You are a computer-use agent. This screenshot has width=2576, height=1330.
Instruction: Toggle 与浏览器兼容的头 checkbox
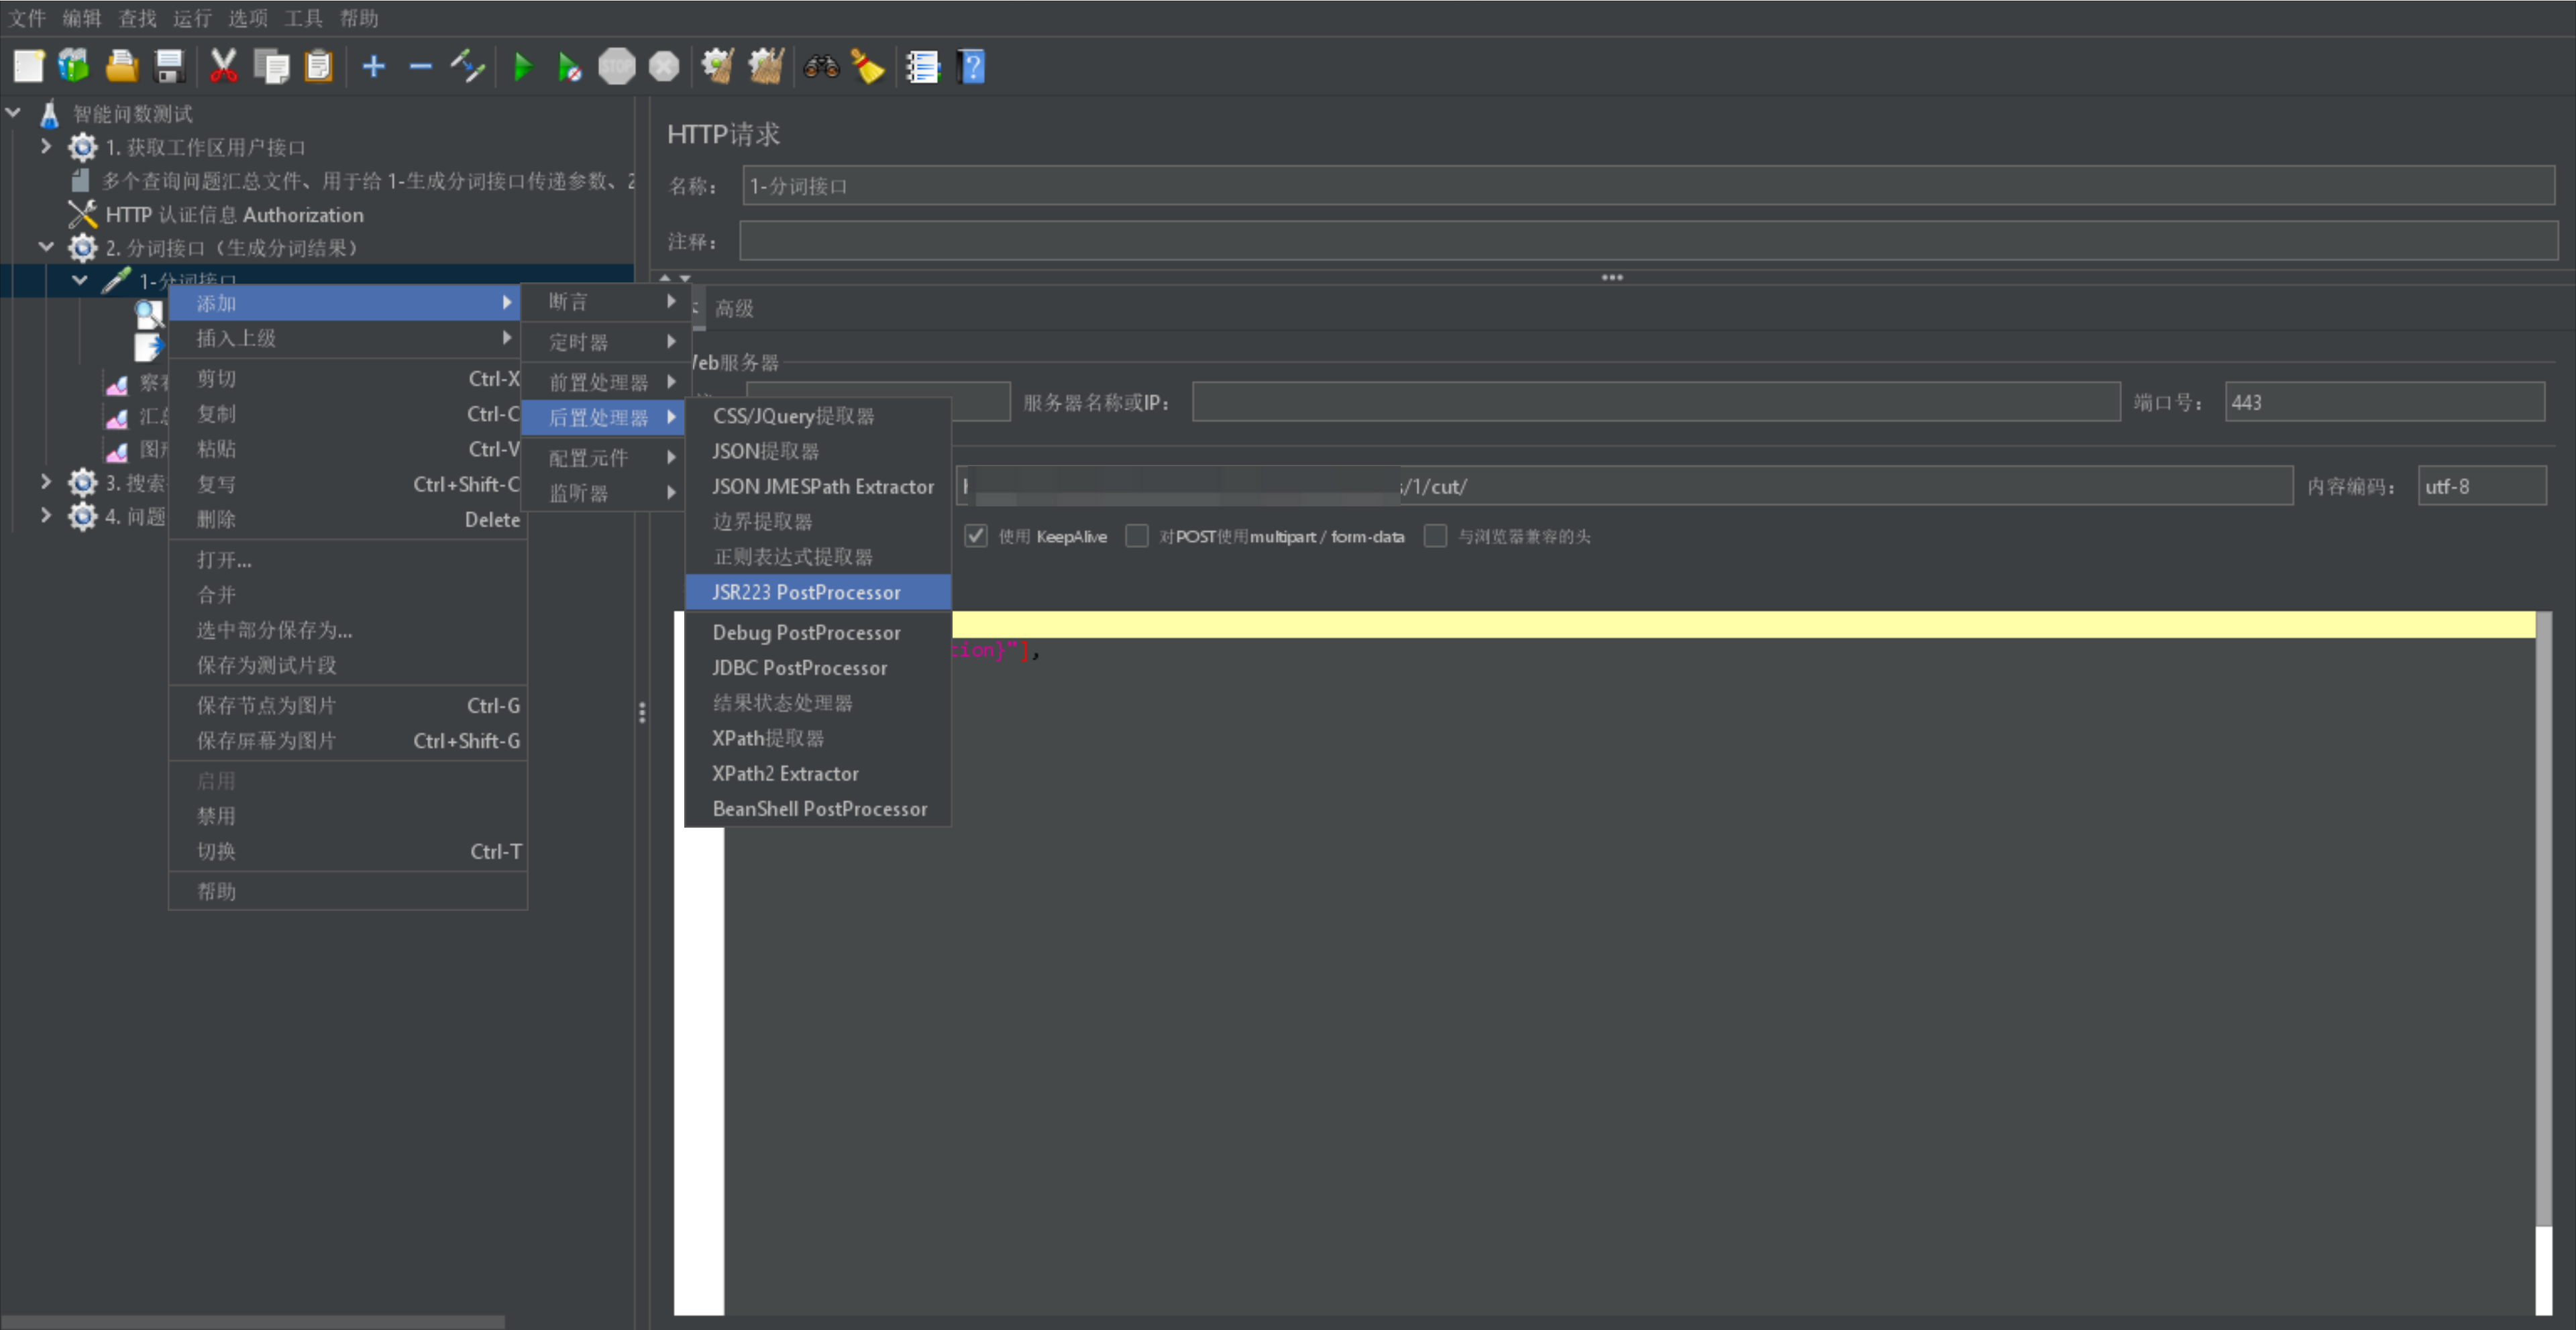tap(1435, 536)
